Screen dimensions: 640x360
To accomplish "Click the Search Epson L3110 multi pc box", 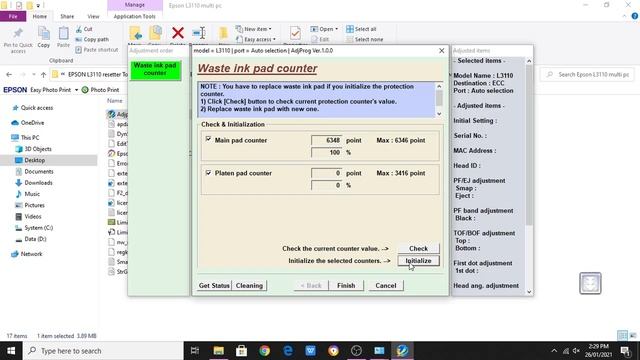I will (x=588, y=74).
